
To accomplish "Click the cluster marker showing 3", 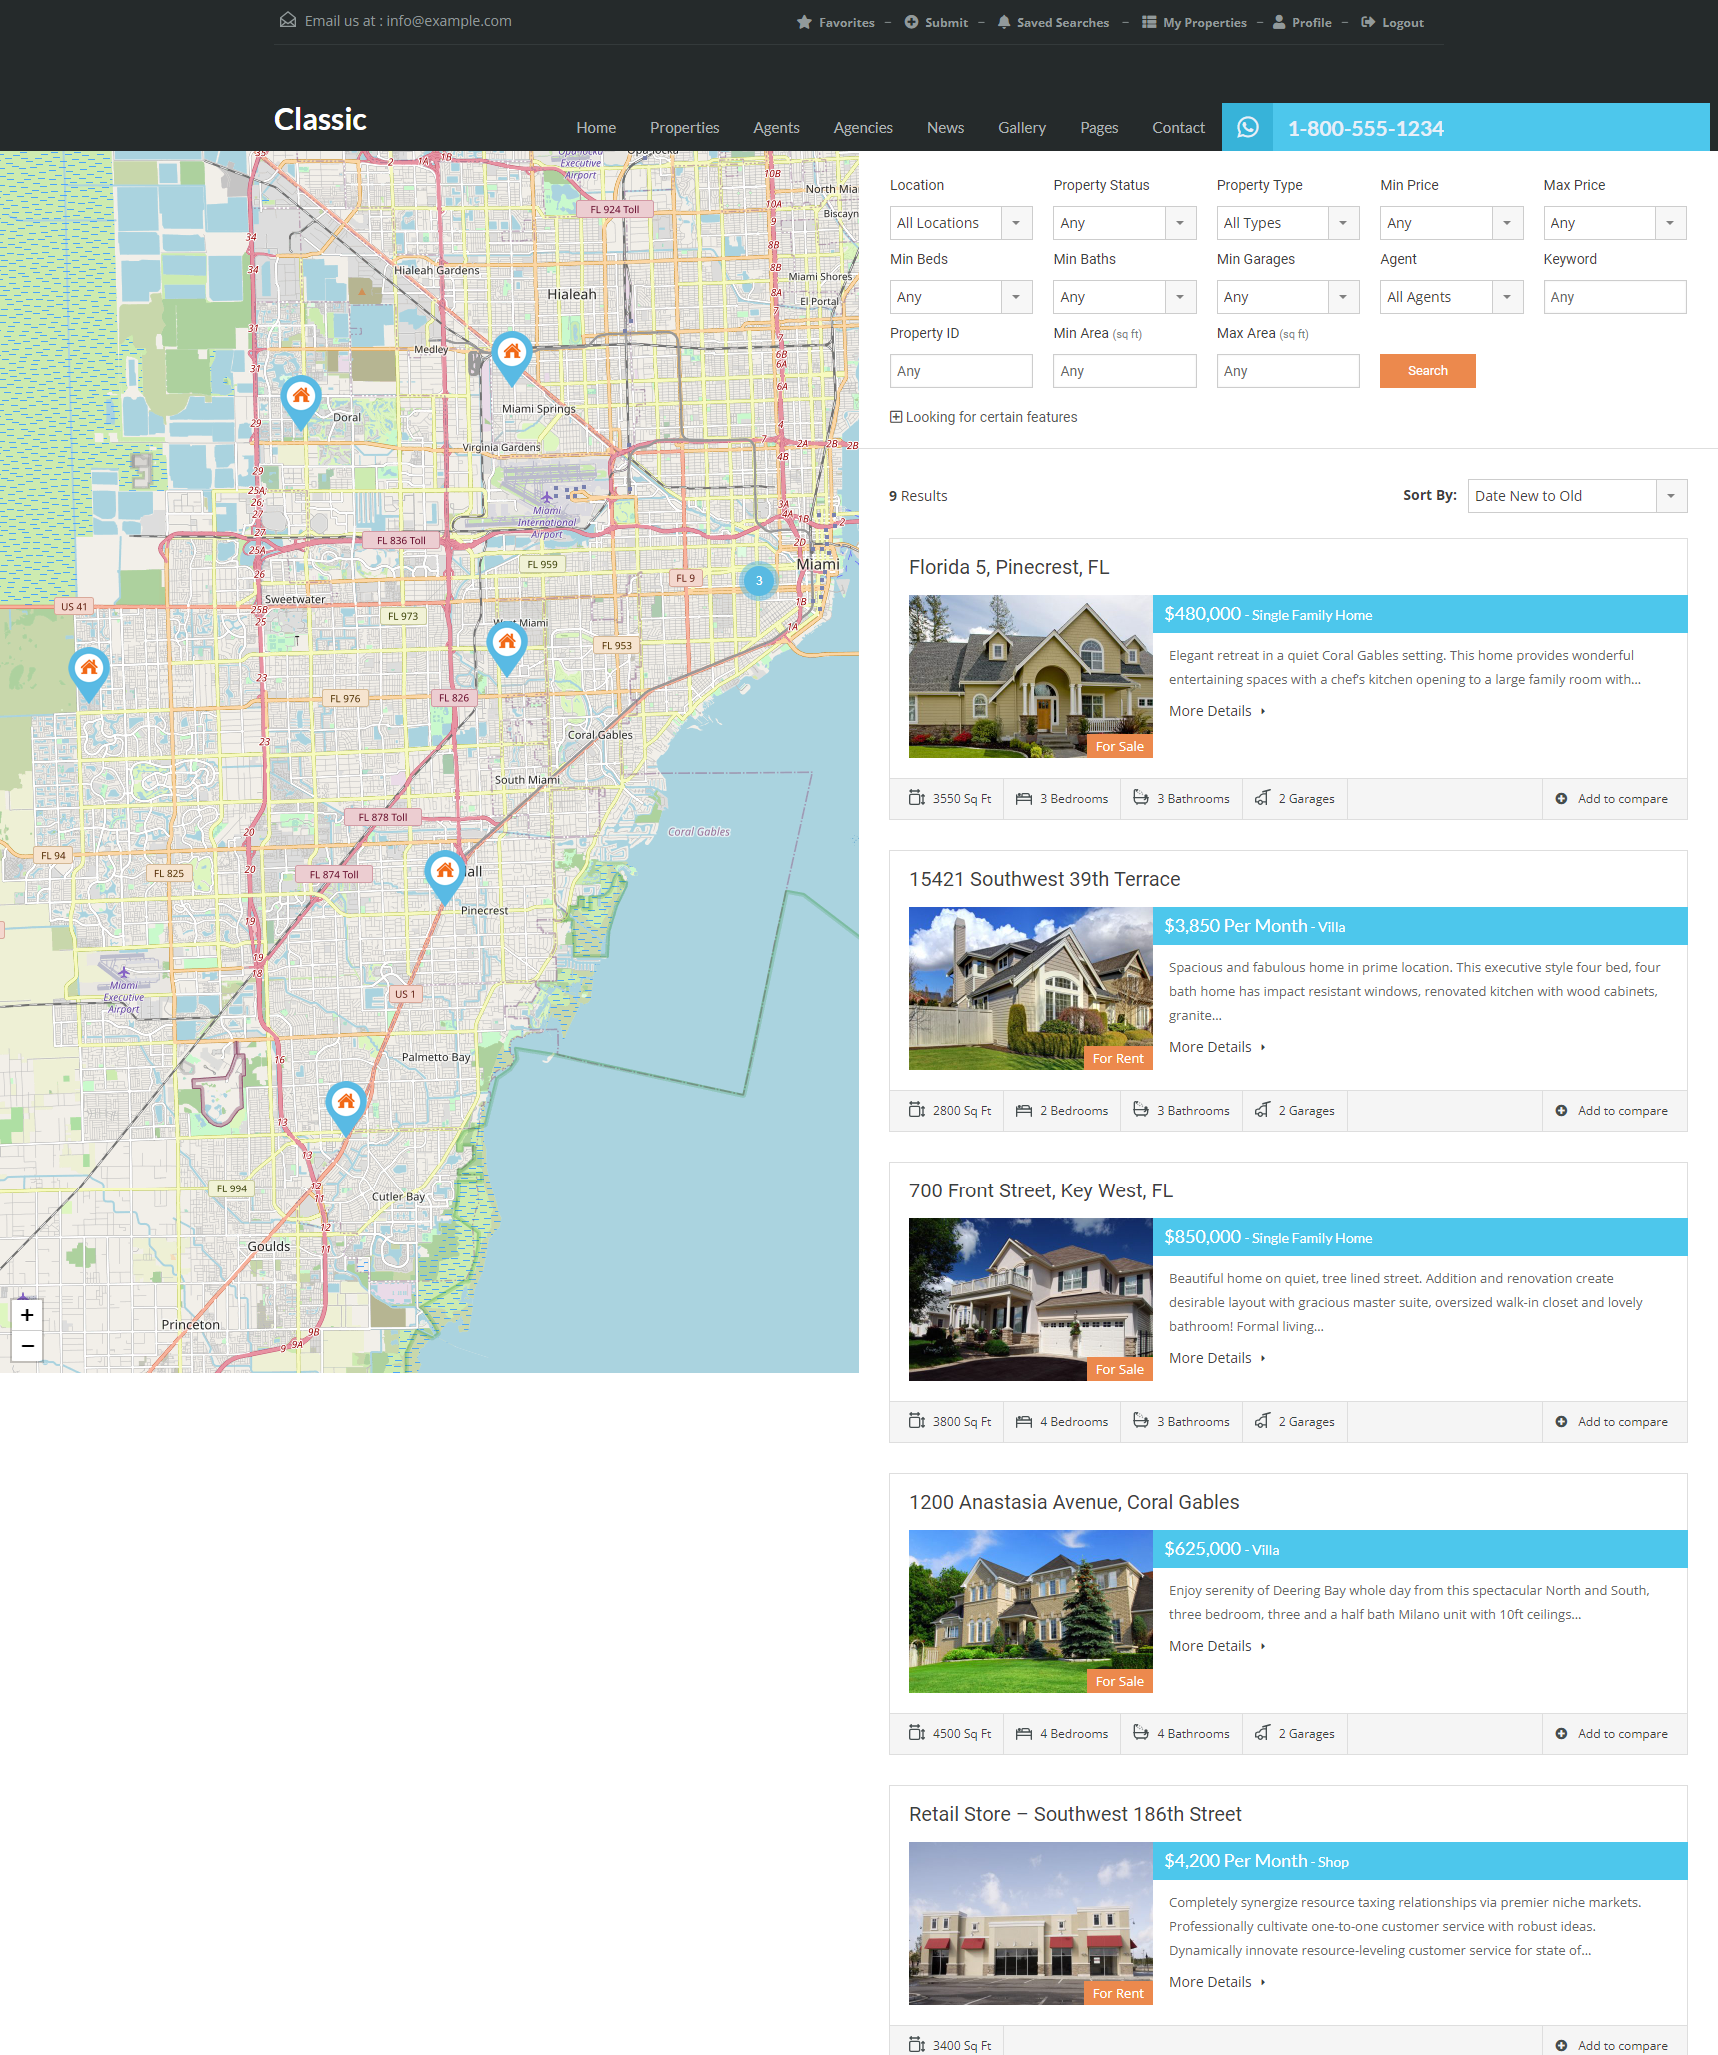I will [759, 580].
